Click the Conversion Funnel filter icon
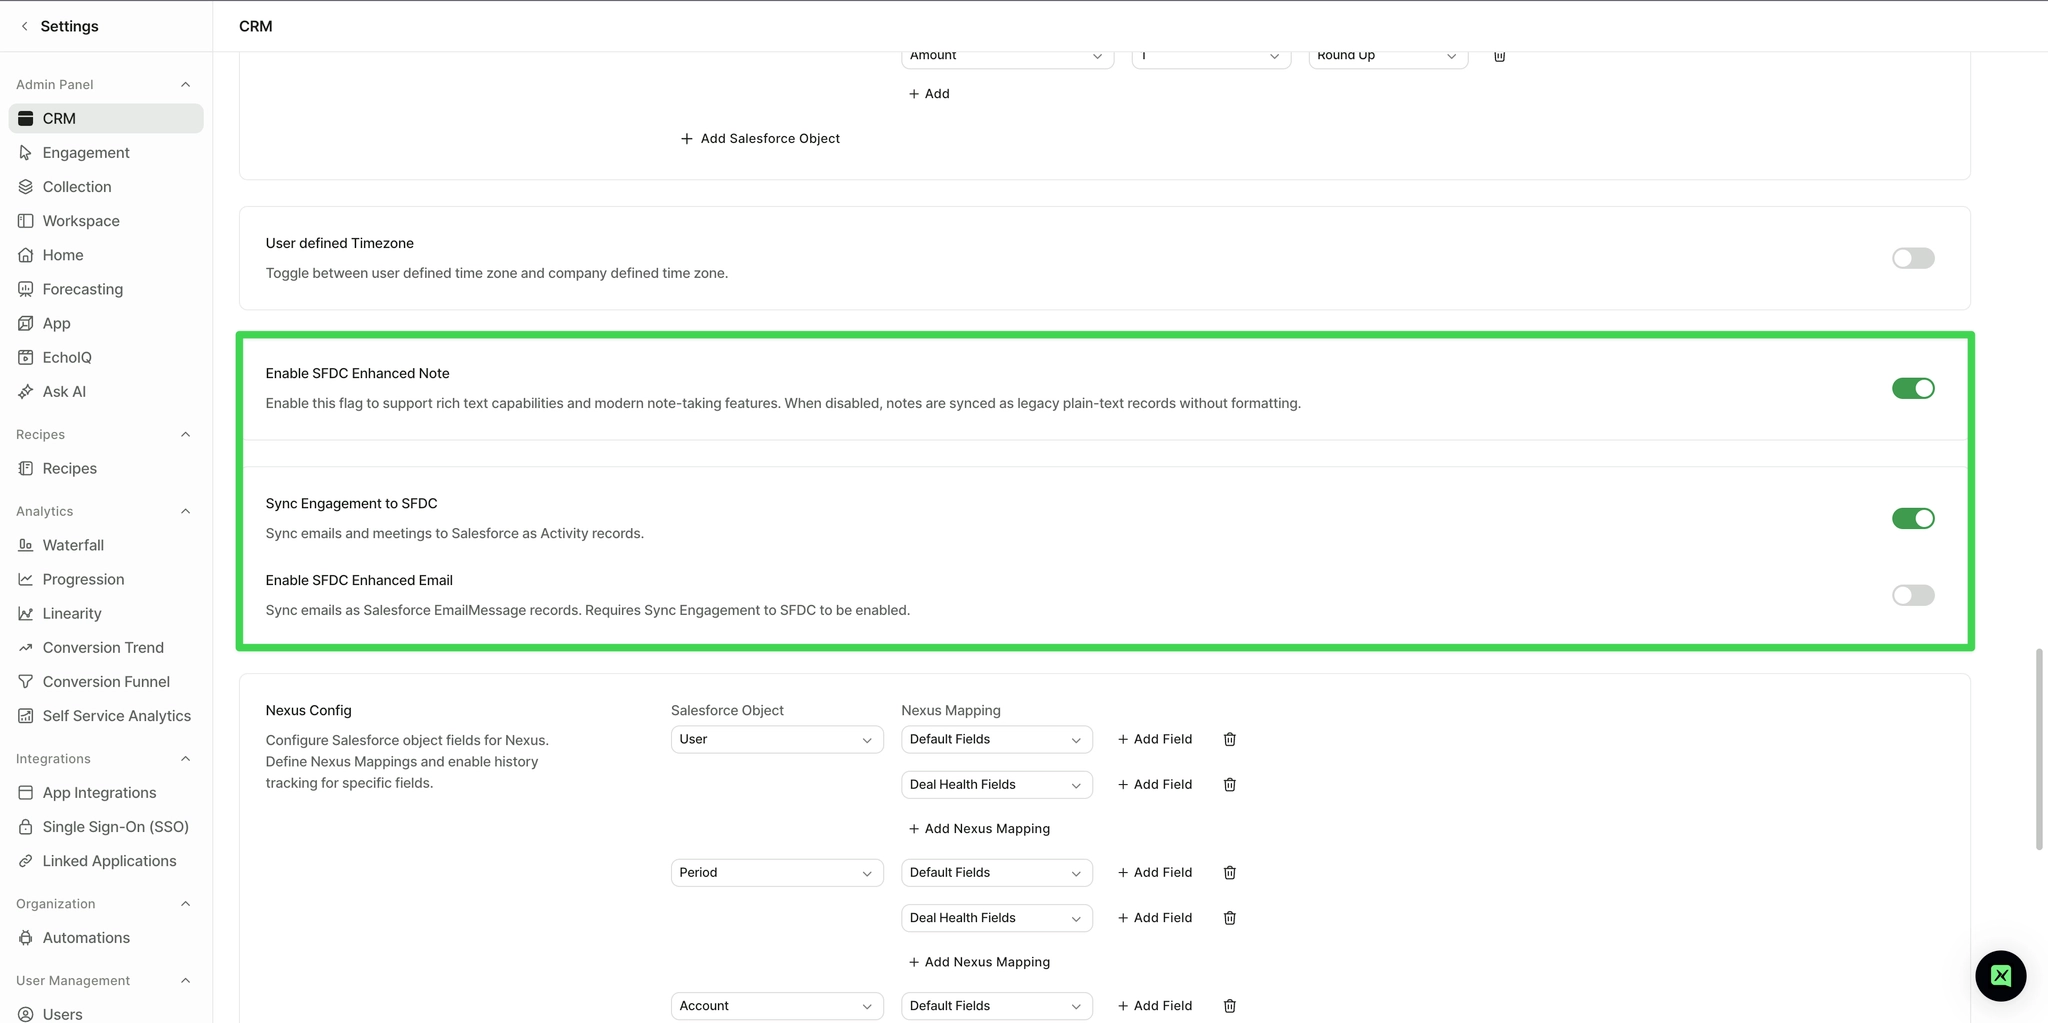2048x1023 pixels. 26,681
